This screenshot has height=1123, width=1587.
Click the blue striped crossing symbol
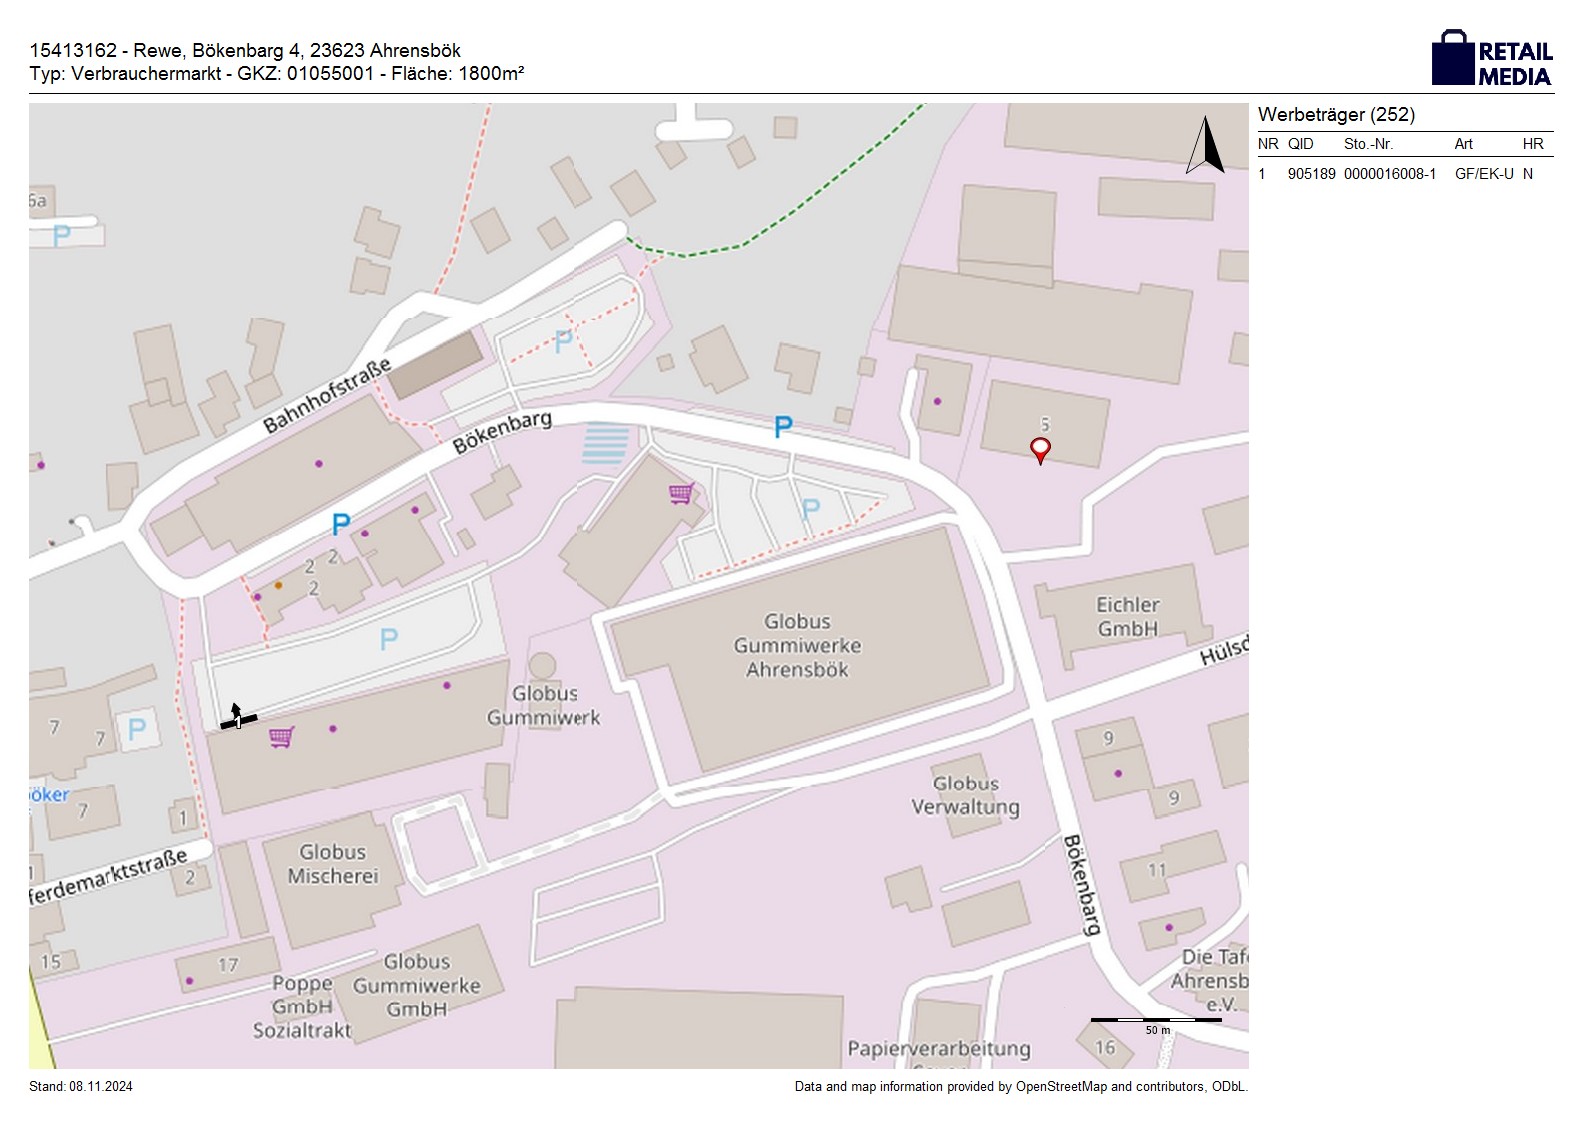606,443
